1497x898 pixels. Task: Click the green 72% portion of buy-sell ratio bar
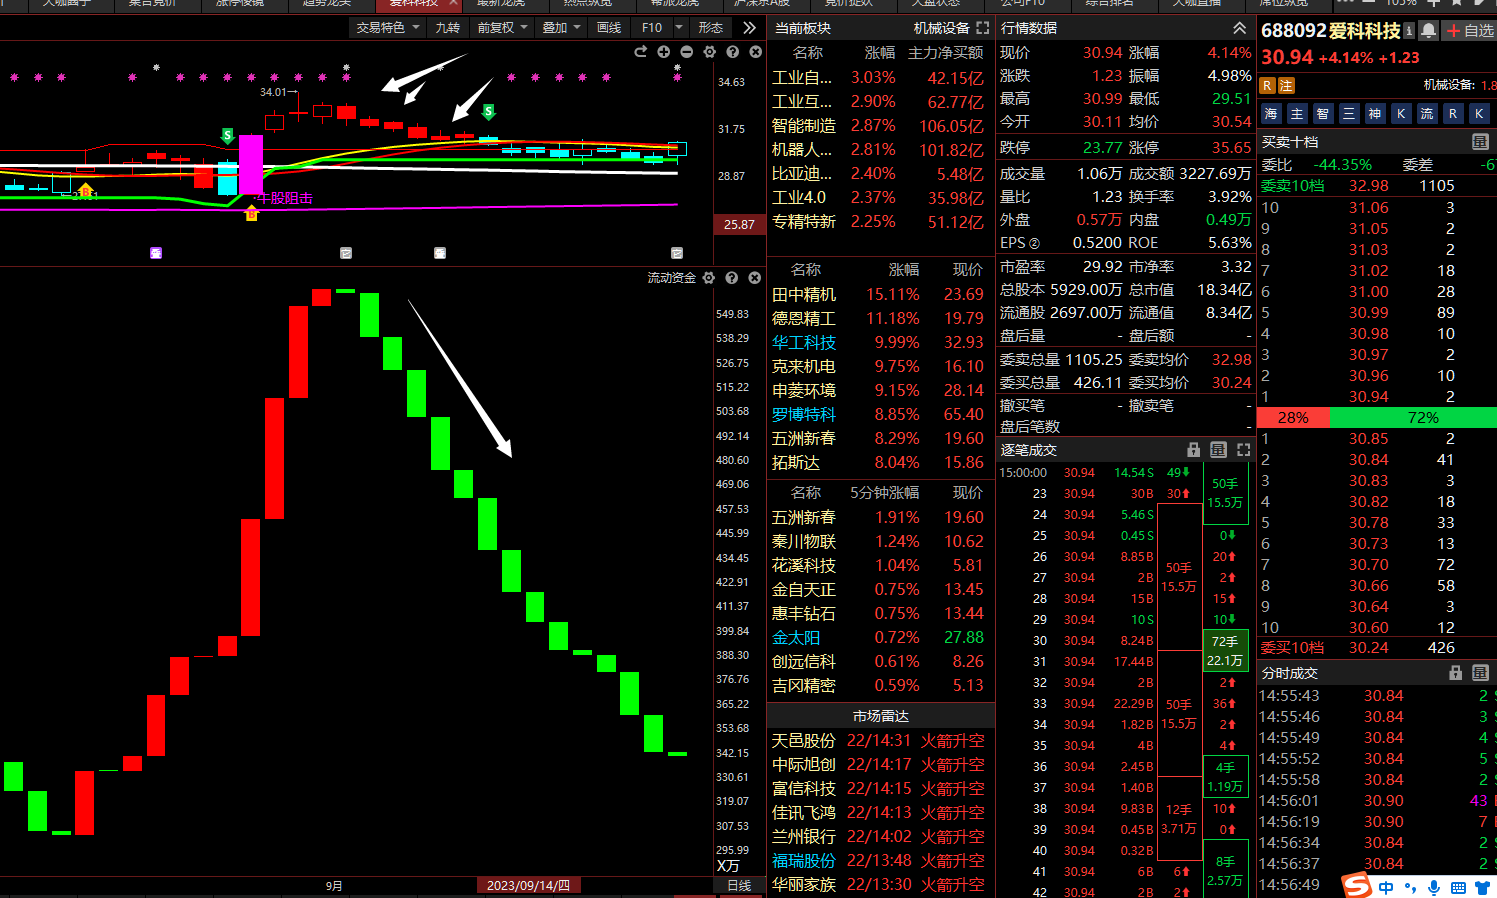point(1413,418)
